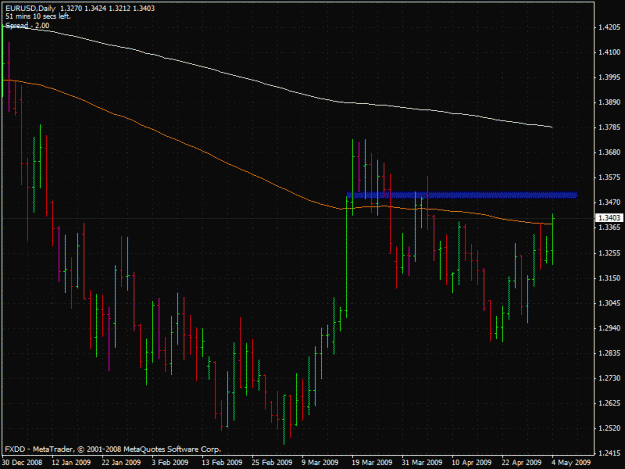The height and width of the screenshot is (469, 625).
Task: Click the 1.3150 price scale label
Action: pyautogui.click(x=609, y=278)
